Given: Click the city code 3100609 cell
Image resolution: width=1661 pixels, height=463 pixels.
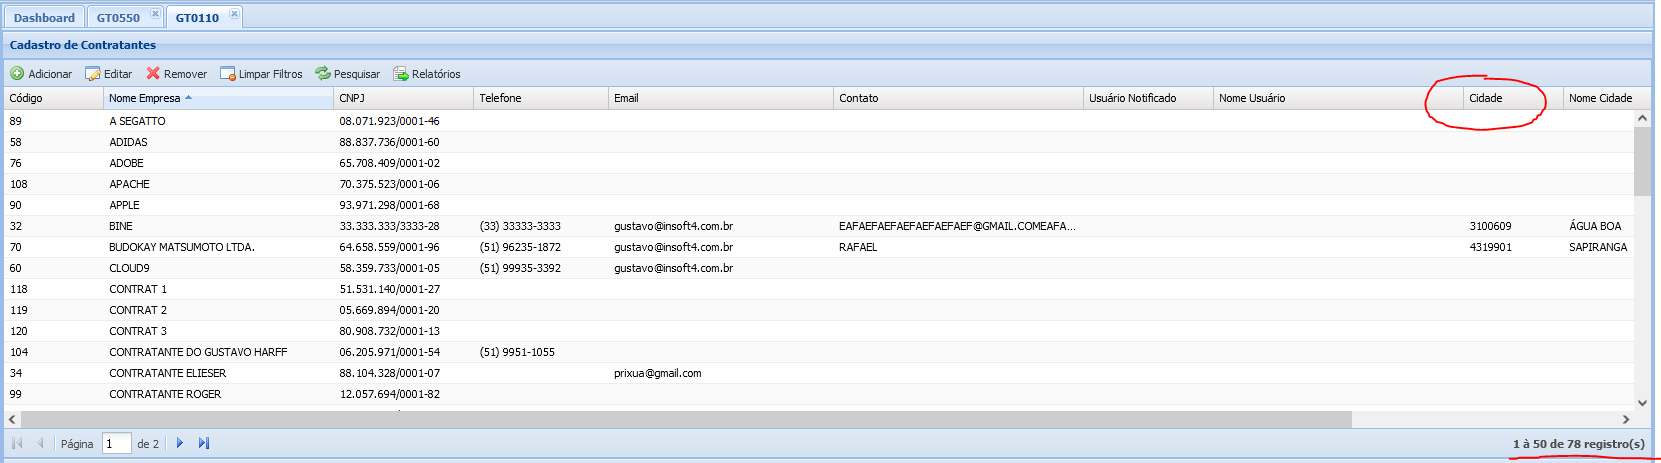Looking at the screenshot, I should [1513, 226].
